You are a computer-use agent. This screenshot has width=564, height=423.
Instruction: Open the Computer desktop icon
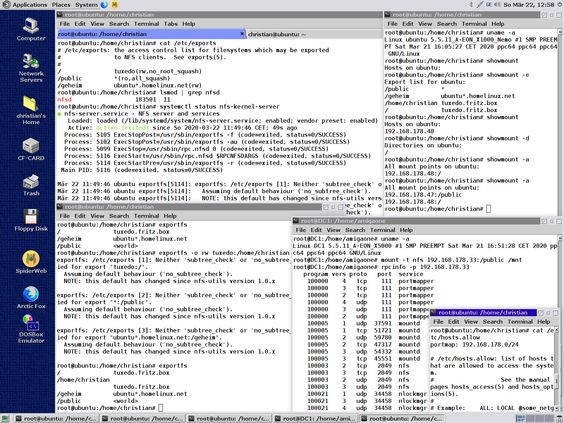31,29
